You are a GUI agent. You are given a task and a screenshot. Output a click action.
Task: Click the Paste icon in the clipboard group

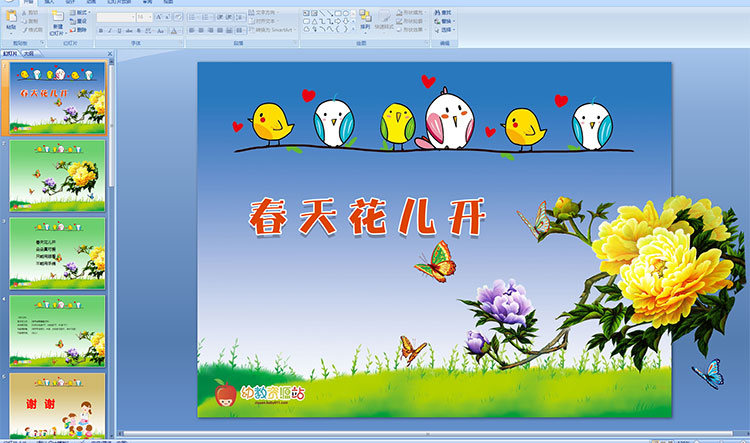[x=9, y=21]
